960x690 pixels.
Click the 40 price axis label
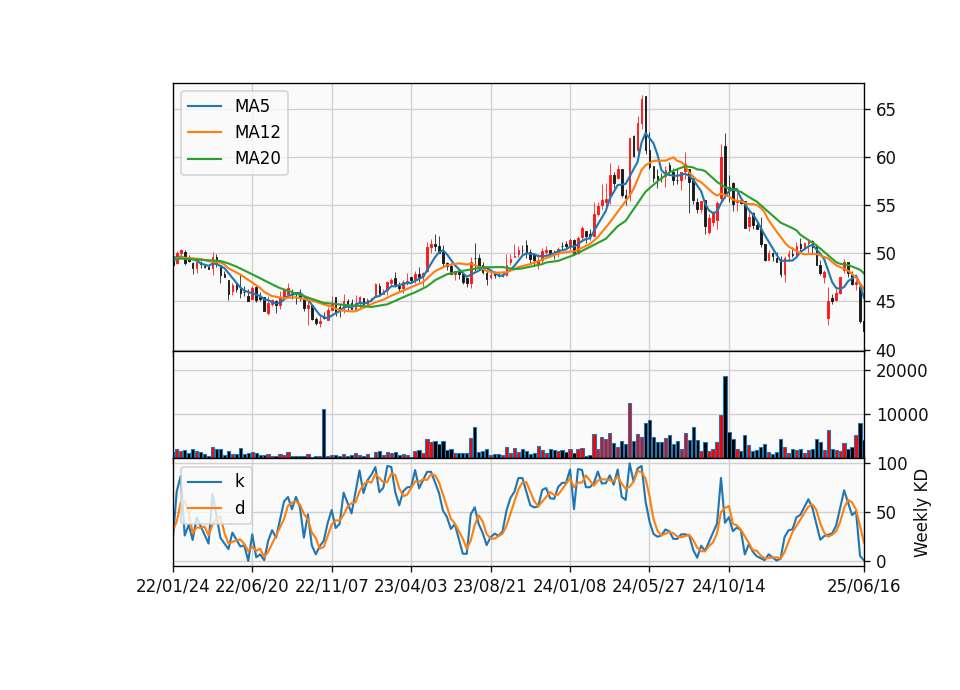pyautogui.click(x=885, y=351)
